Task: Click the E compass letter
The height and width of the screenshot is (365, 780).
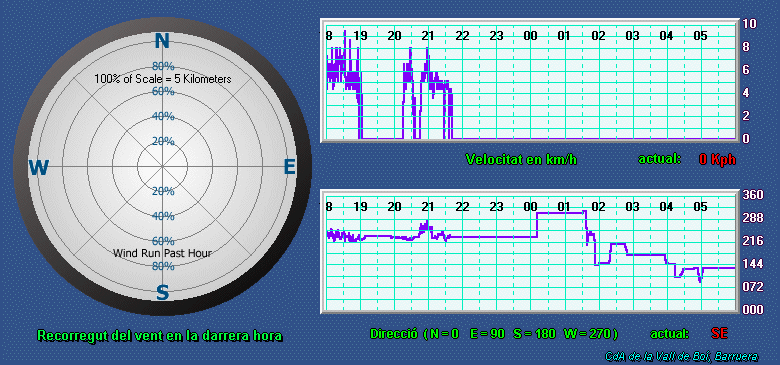Action: [x=290, y=167]
